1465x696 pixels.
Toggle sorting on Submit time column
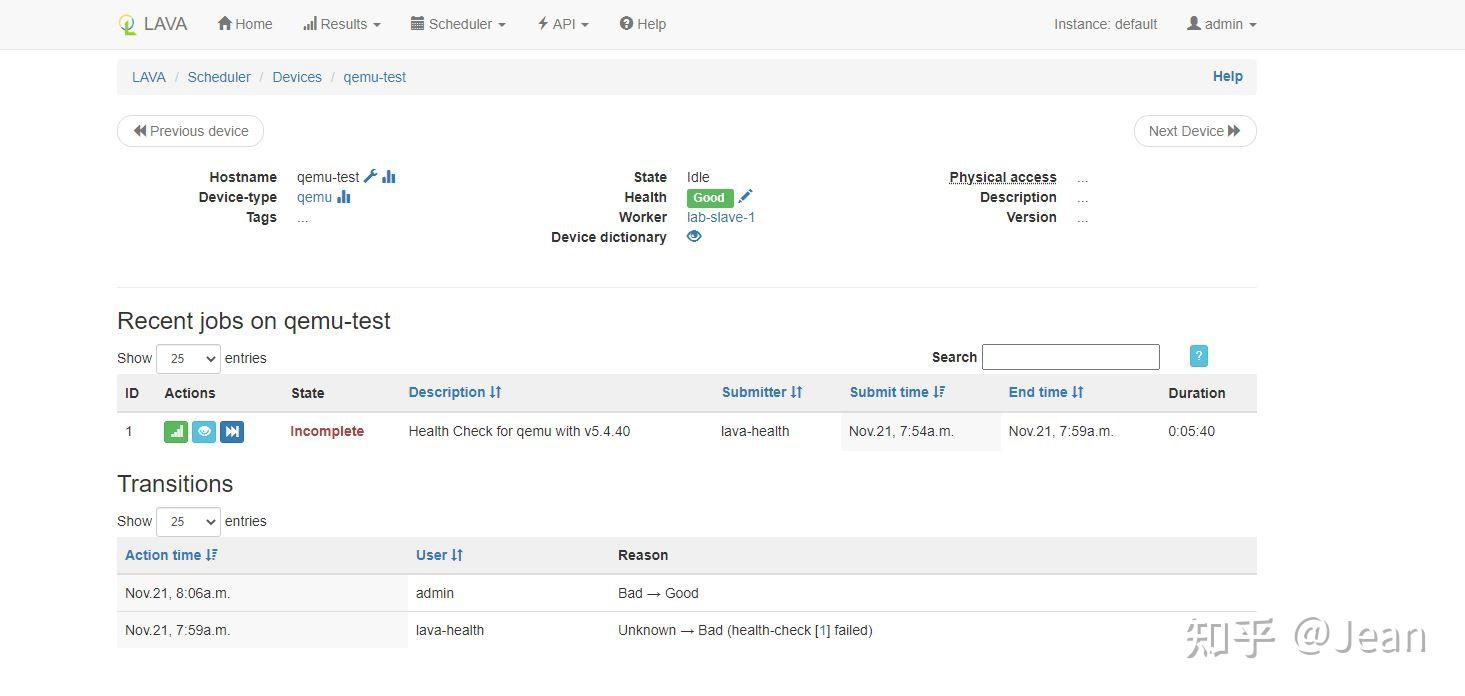coord(897,392)
